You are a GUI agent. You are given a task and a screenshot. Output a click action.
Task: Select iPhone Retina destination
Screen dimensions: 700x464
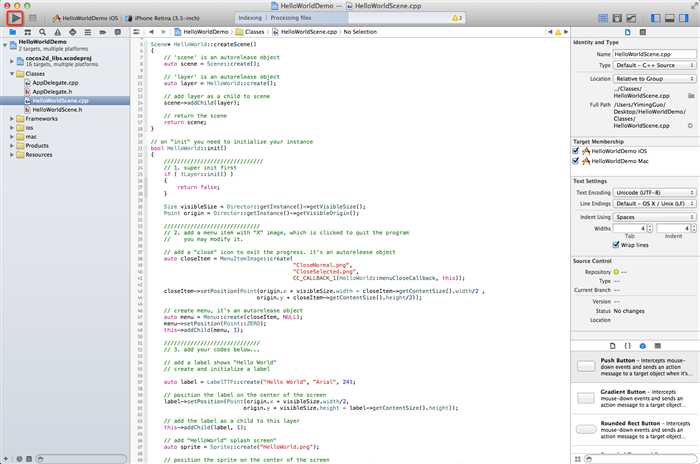pyautogui.click(x=162, y=18)
